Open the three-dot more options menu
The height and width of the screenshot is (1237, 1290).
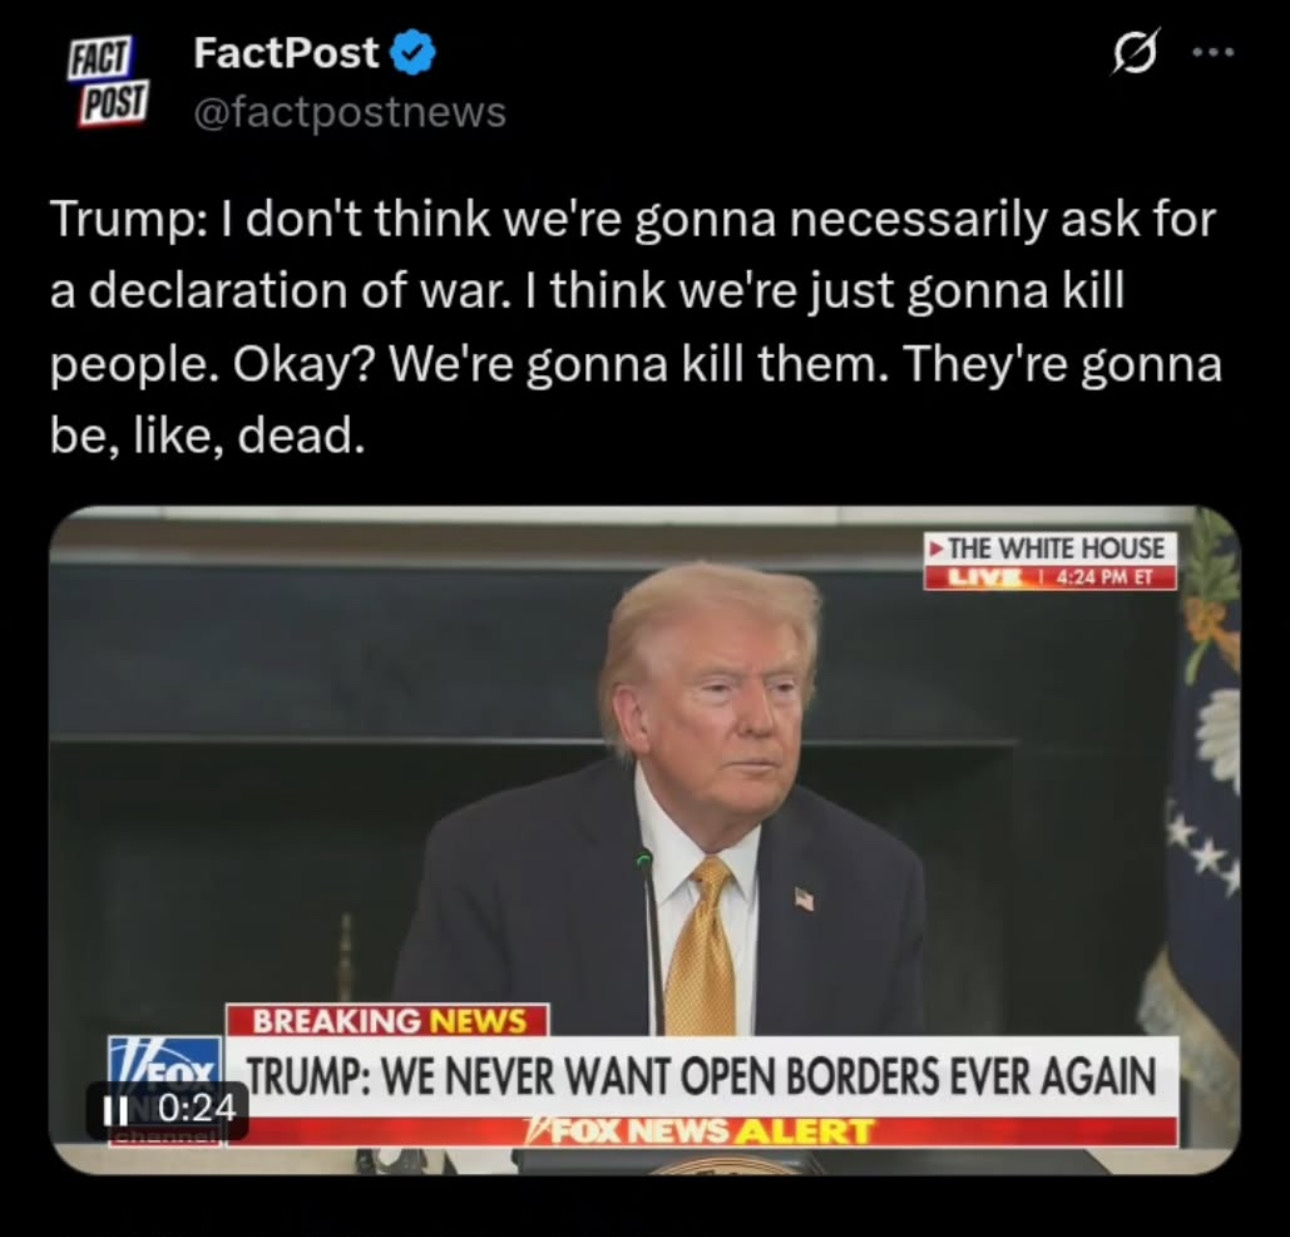1214,51
